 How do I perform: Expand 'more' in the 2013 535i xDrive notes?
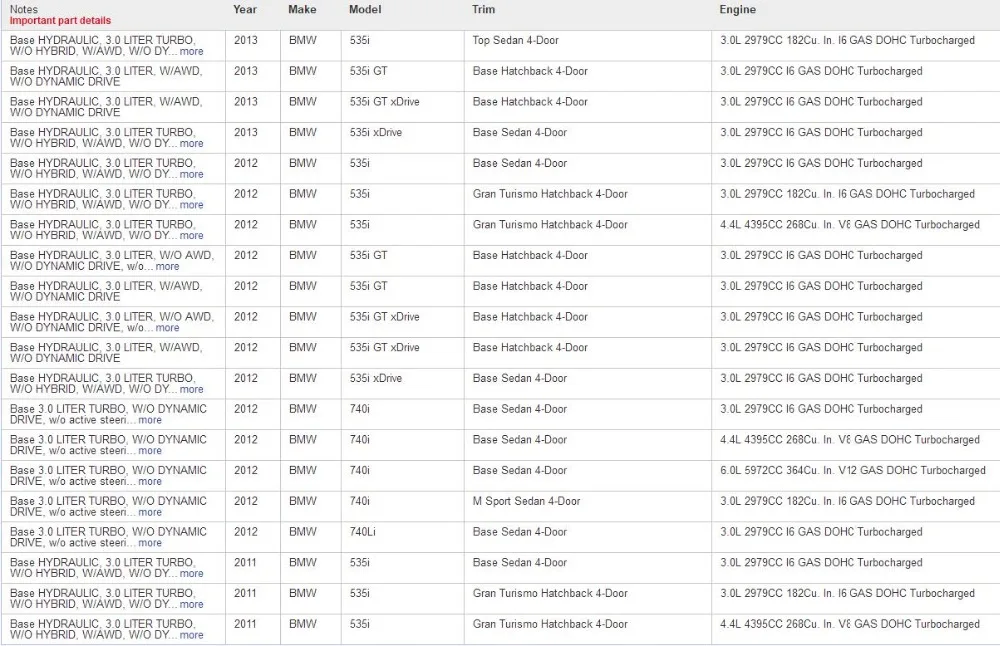191,143
